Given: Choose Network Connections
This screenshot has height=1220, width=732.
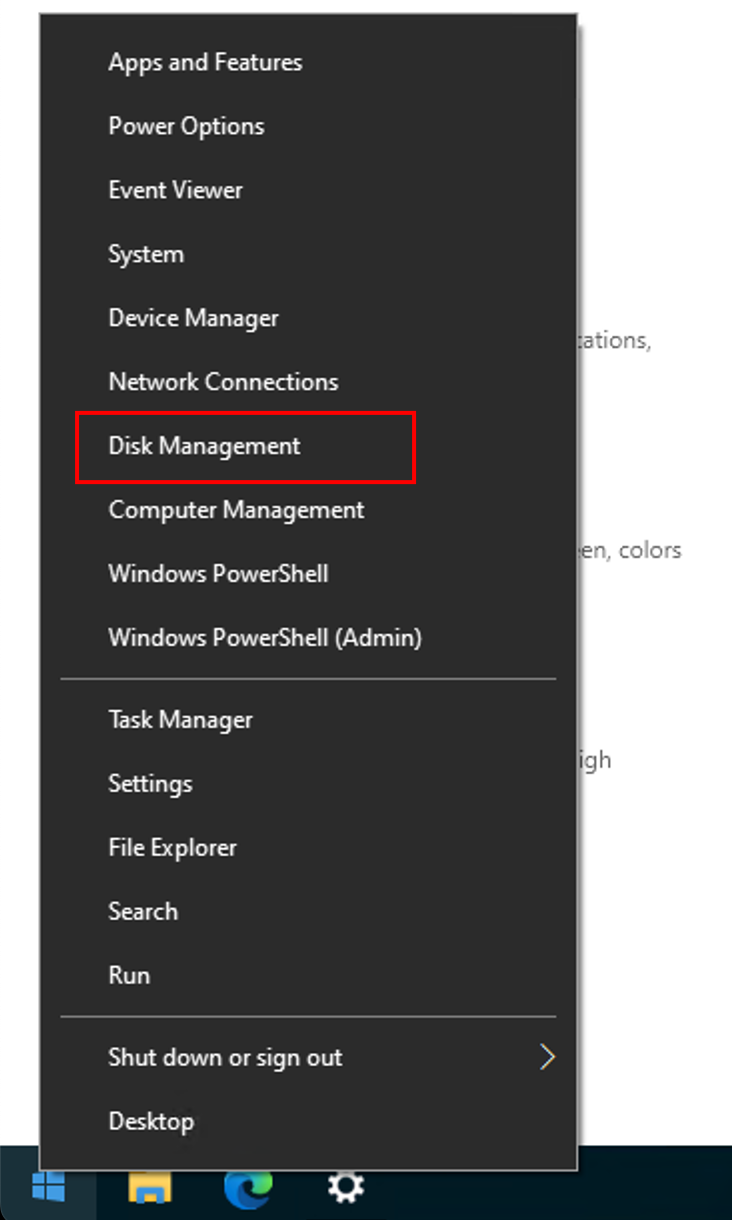Looking at the screenshot, I should (x=308, y=382).
